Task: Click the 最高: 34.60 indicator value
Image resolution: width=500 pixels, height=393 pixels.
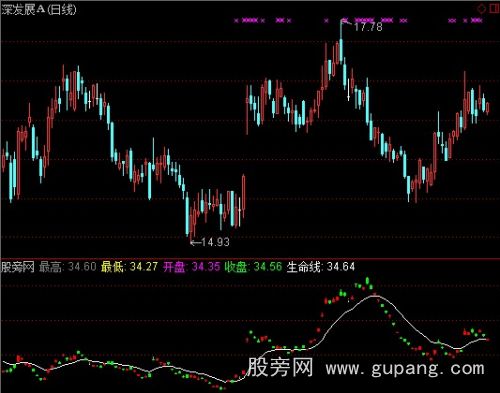Action: 68,267
